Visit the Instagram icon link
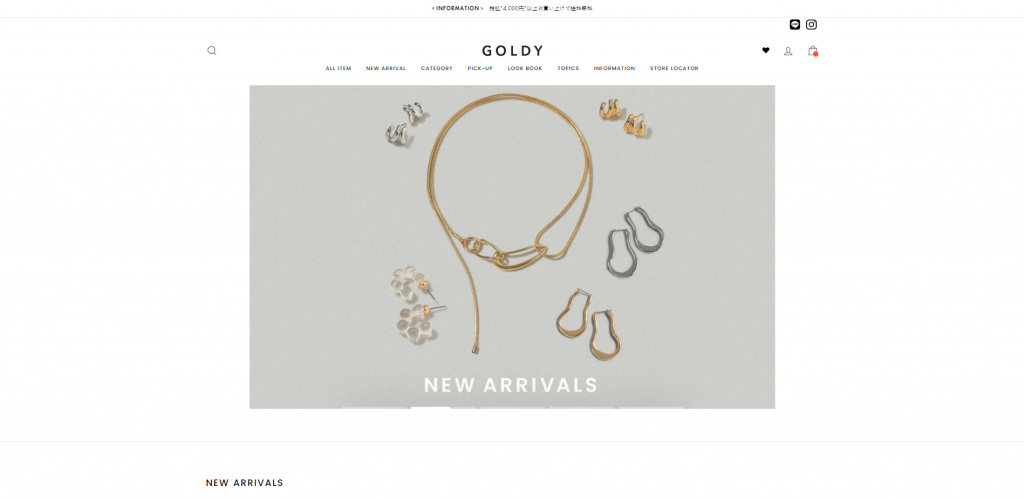This screenshot has width=1024, height=500. [811, 25]
